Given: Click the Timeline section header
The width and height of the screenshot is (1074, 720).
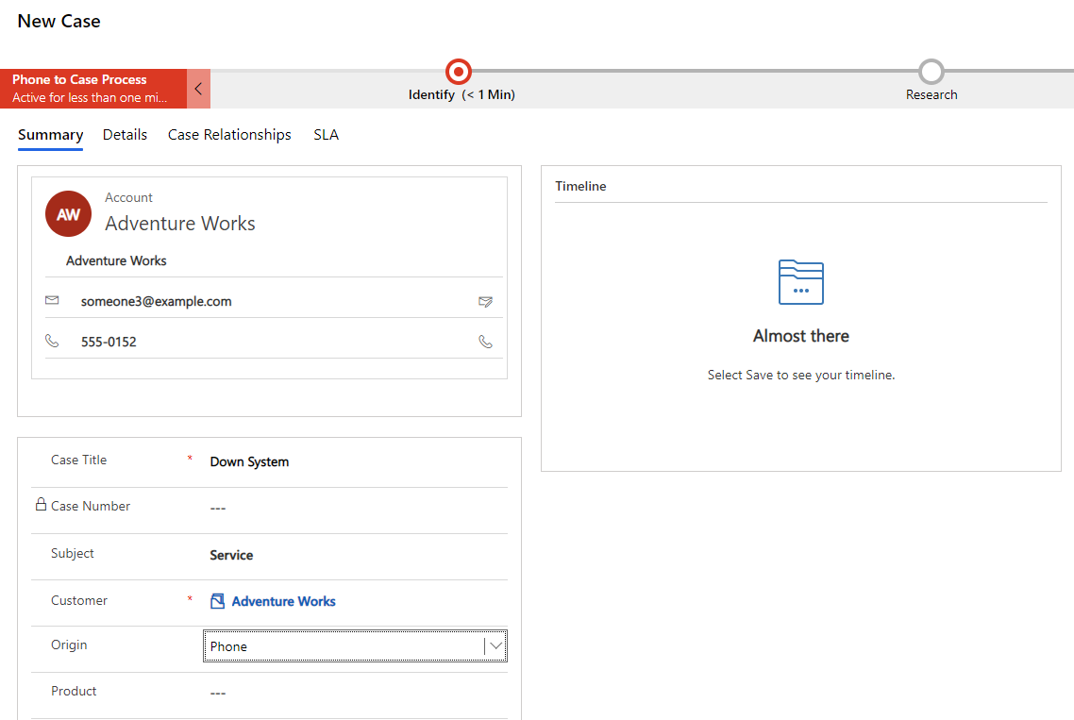Looking at the screenshot, I should coord(581,186).
